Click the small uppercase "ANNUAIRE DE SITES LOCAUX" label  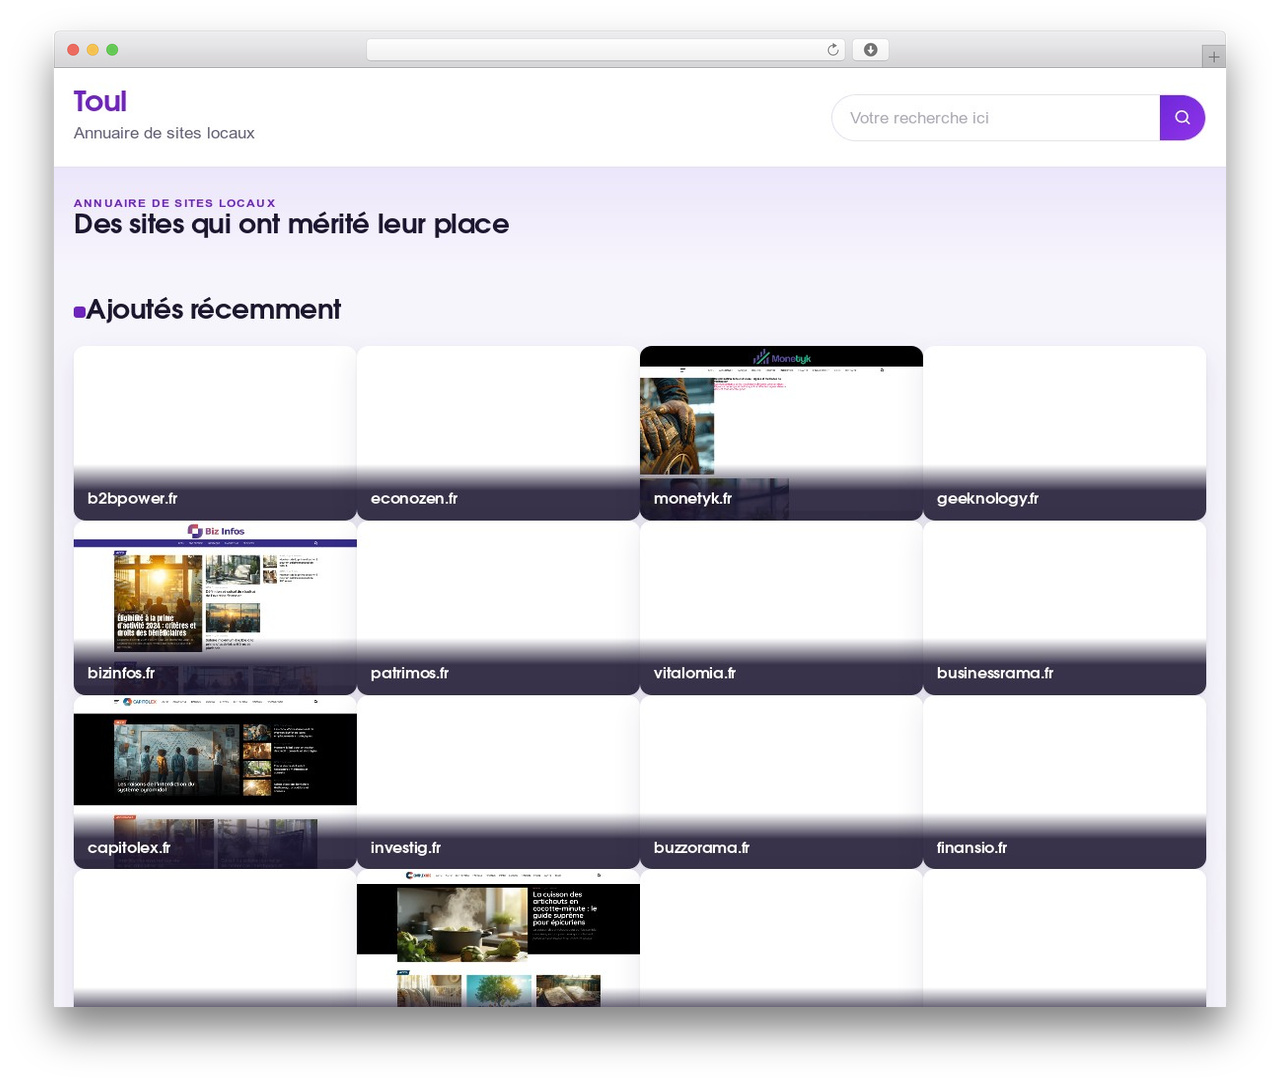tap(175, 203)
